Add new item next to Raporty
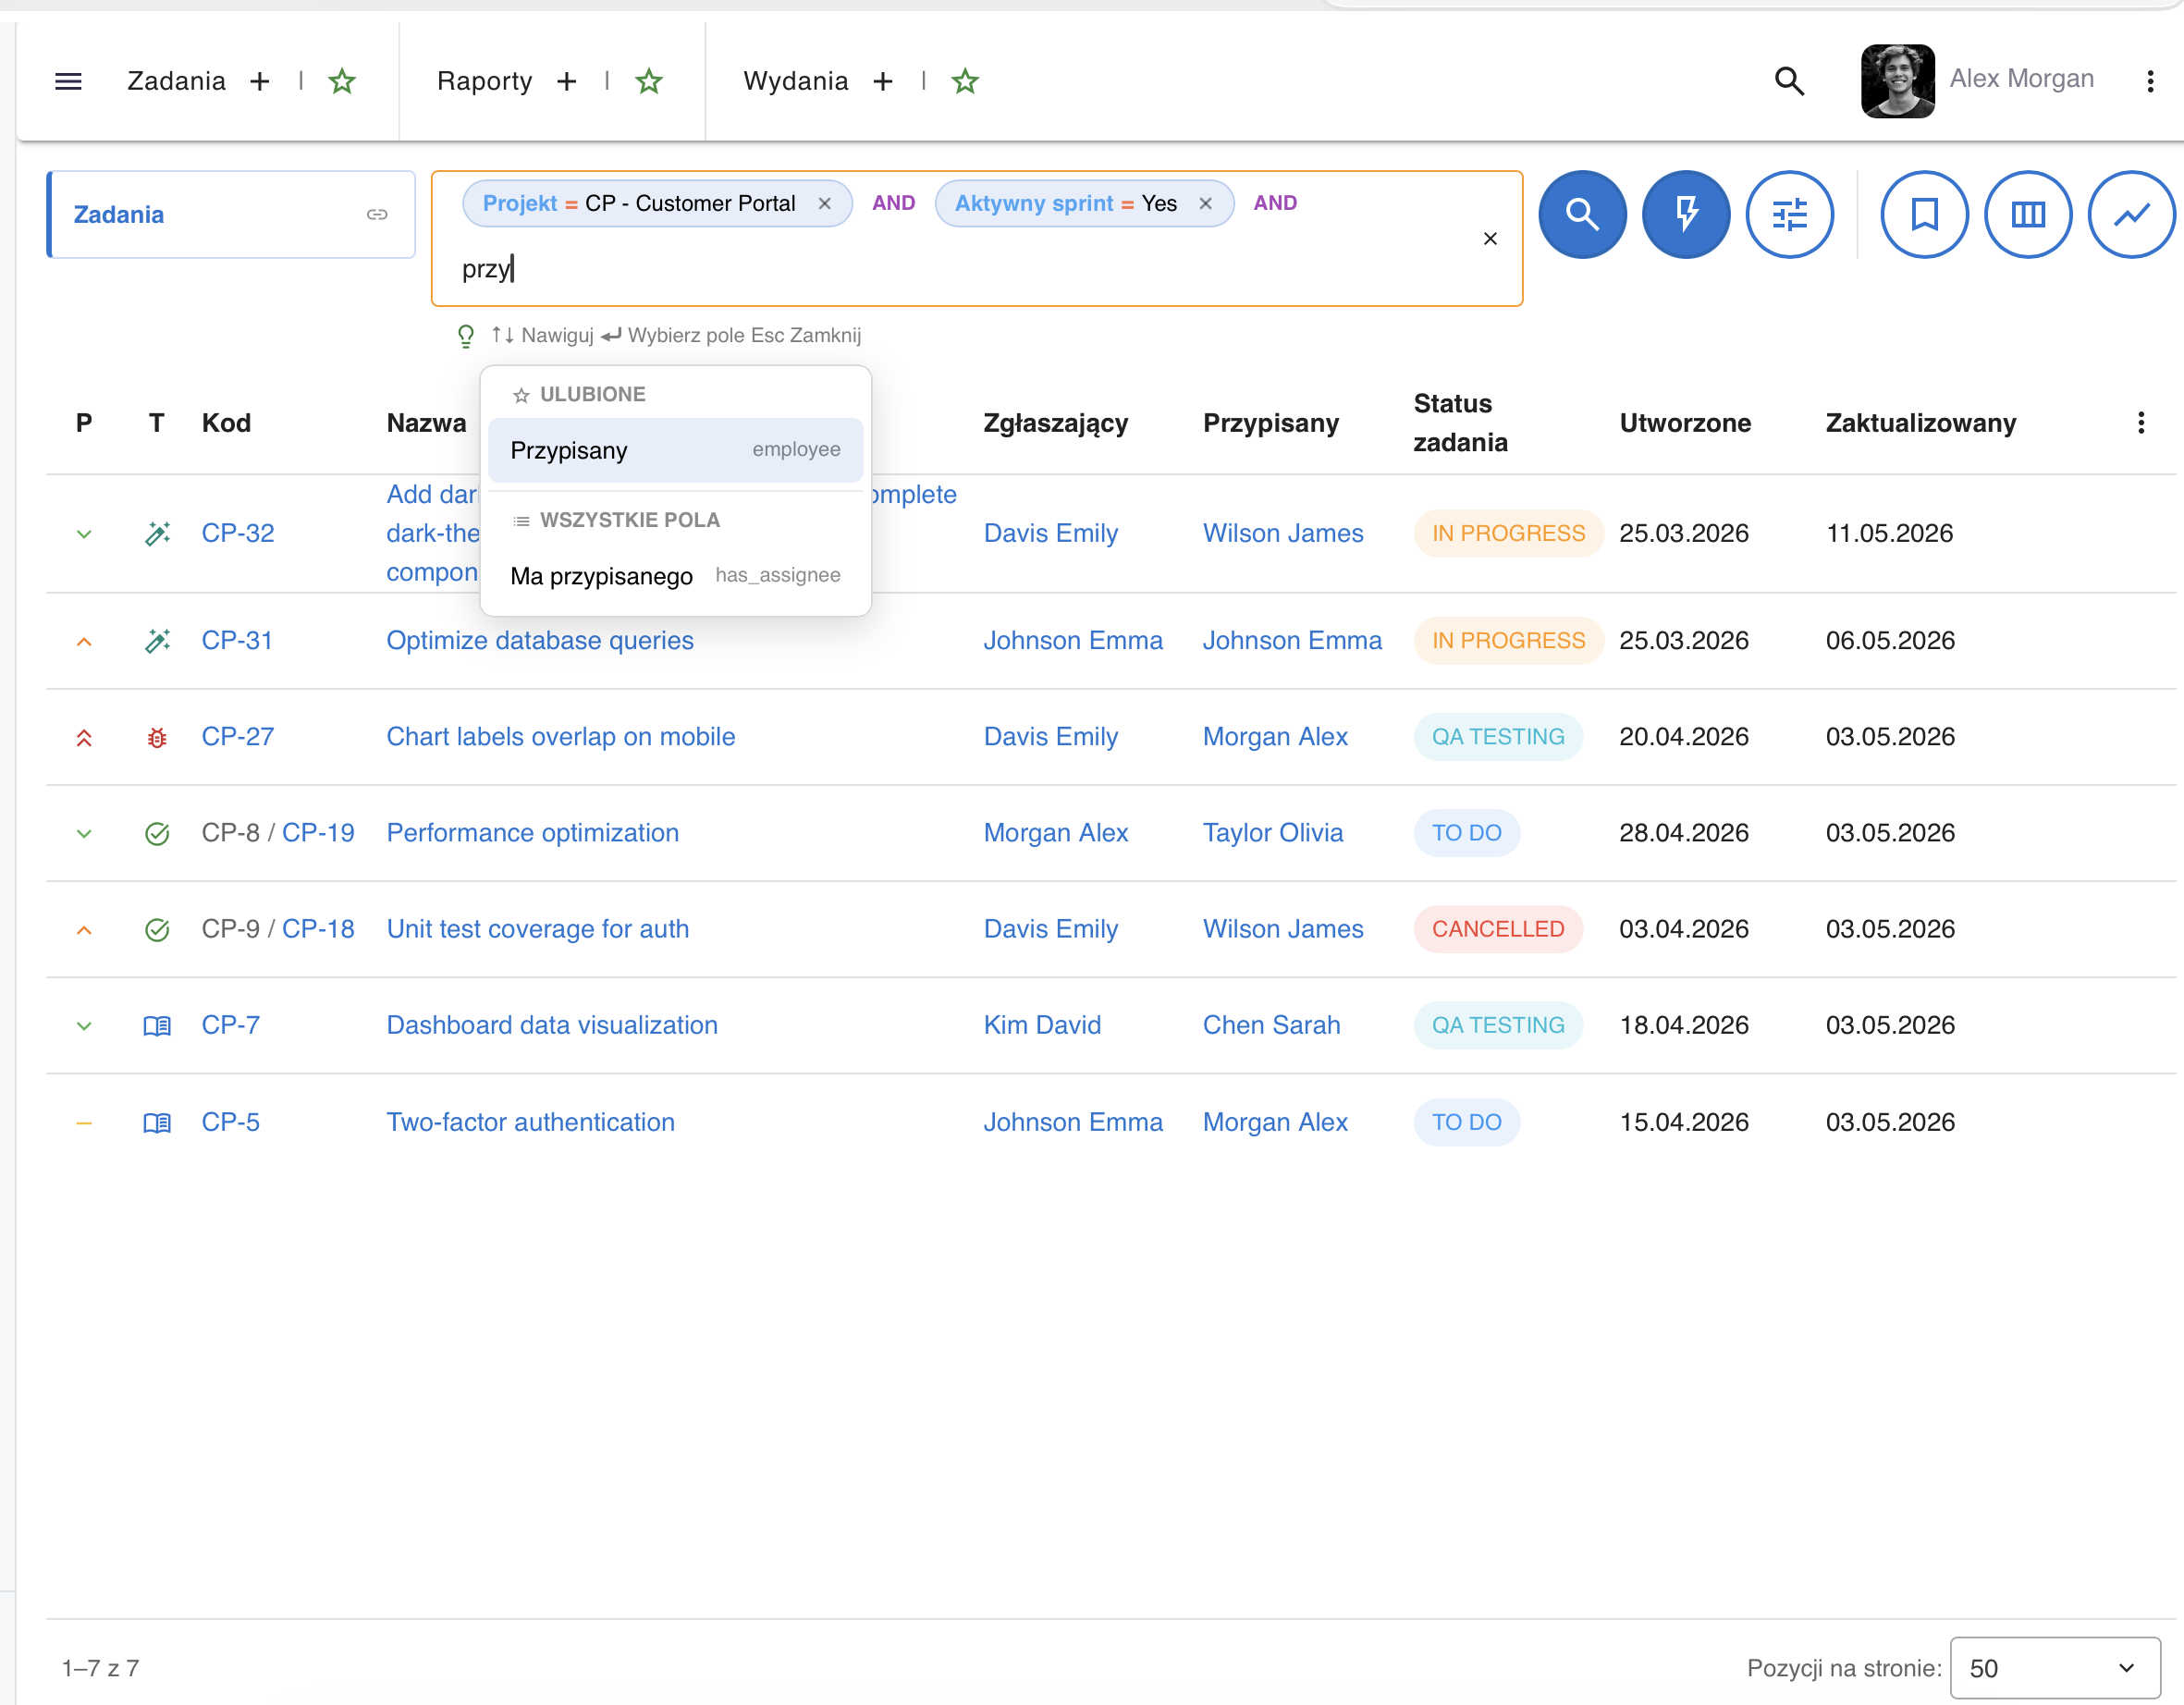 coord(567,81)
